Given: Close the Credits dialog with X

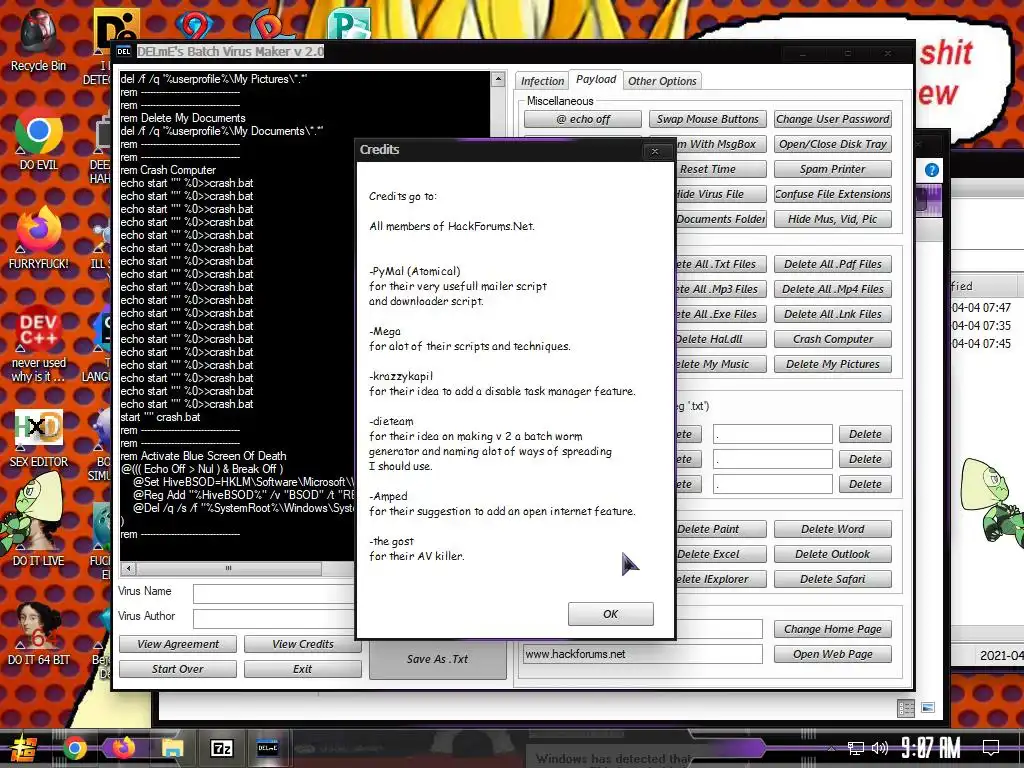Looking at the screenshot, I should coord(655,152).
